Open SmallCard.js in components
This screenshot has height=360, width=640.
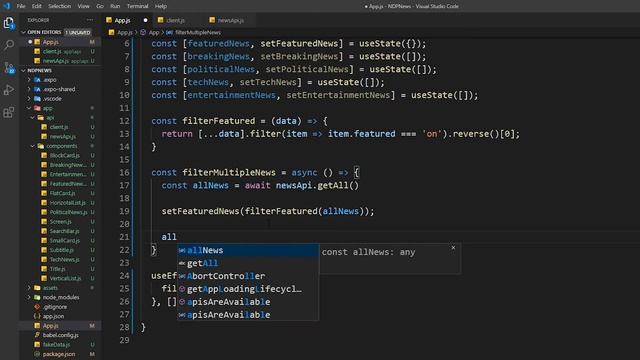click(x=60, y=240)
